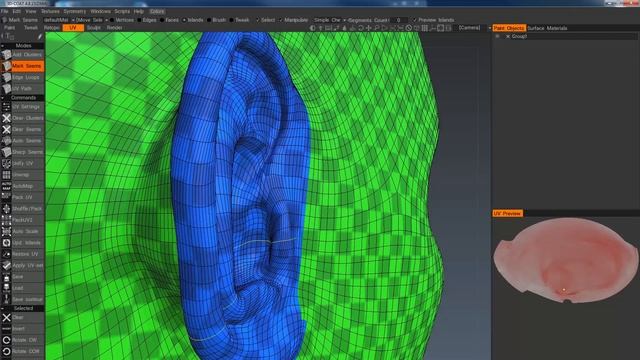This screenshot has height=360, width=640.
Task: Open the Edit menu
Action: pos(16,11)
